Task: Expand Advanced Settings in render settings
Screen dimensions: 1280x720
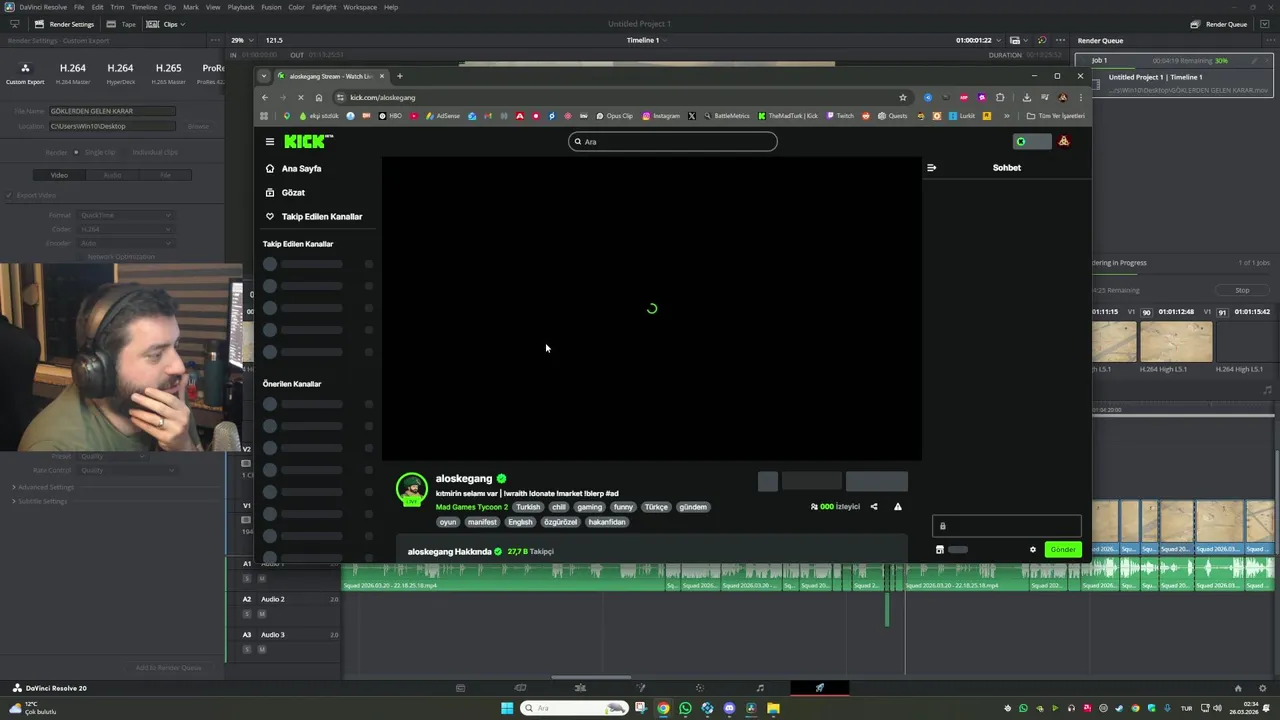Action: 45,487
